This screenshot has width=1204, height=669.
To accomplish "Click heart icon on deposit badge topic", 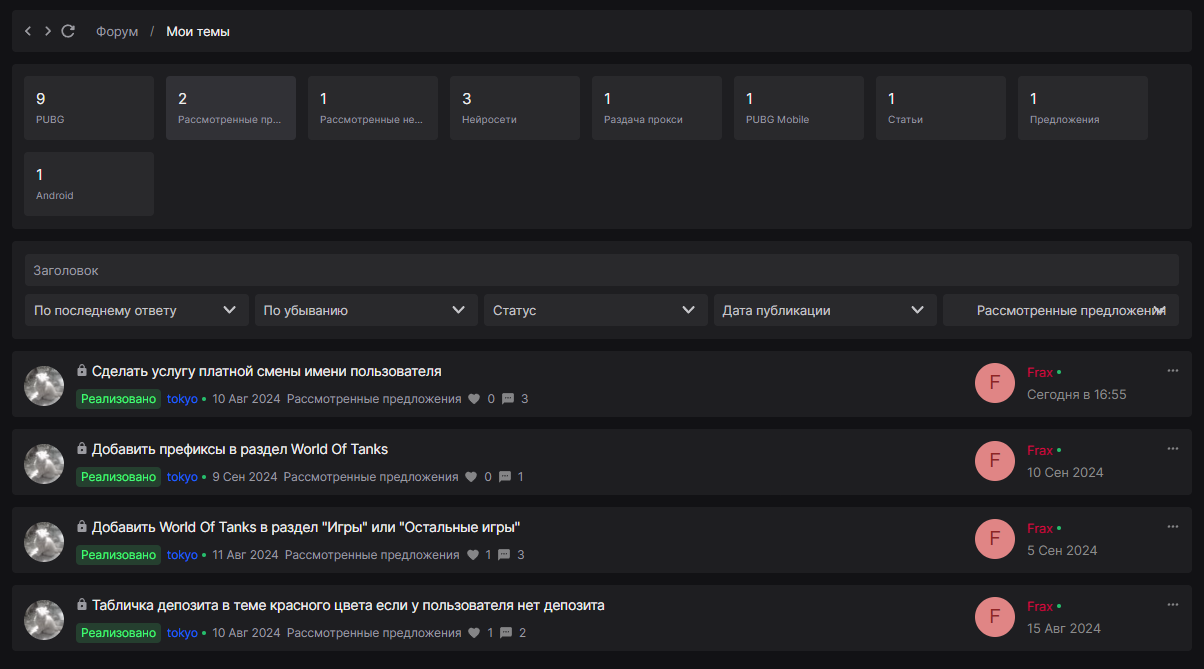I will click(474, 633).
